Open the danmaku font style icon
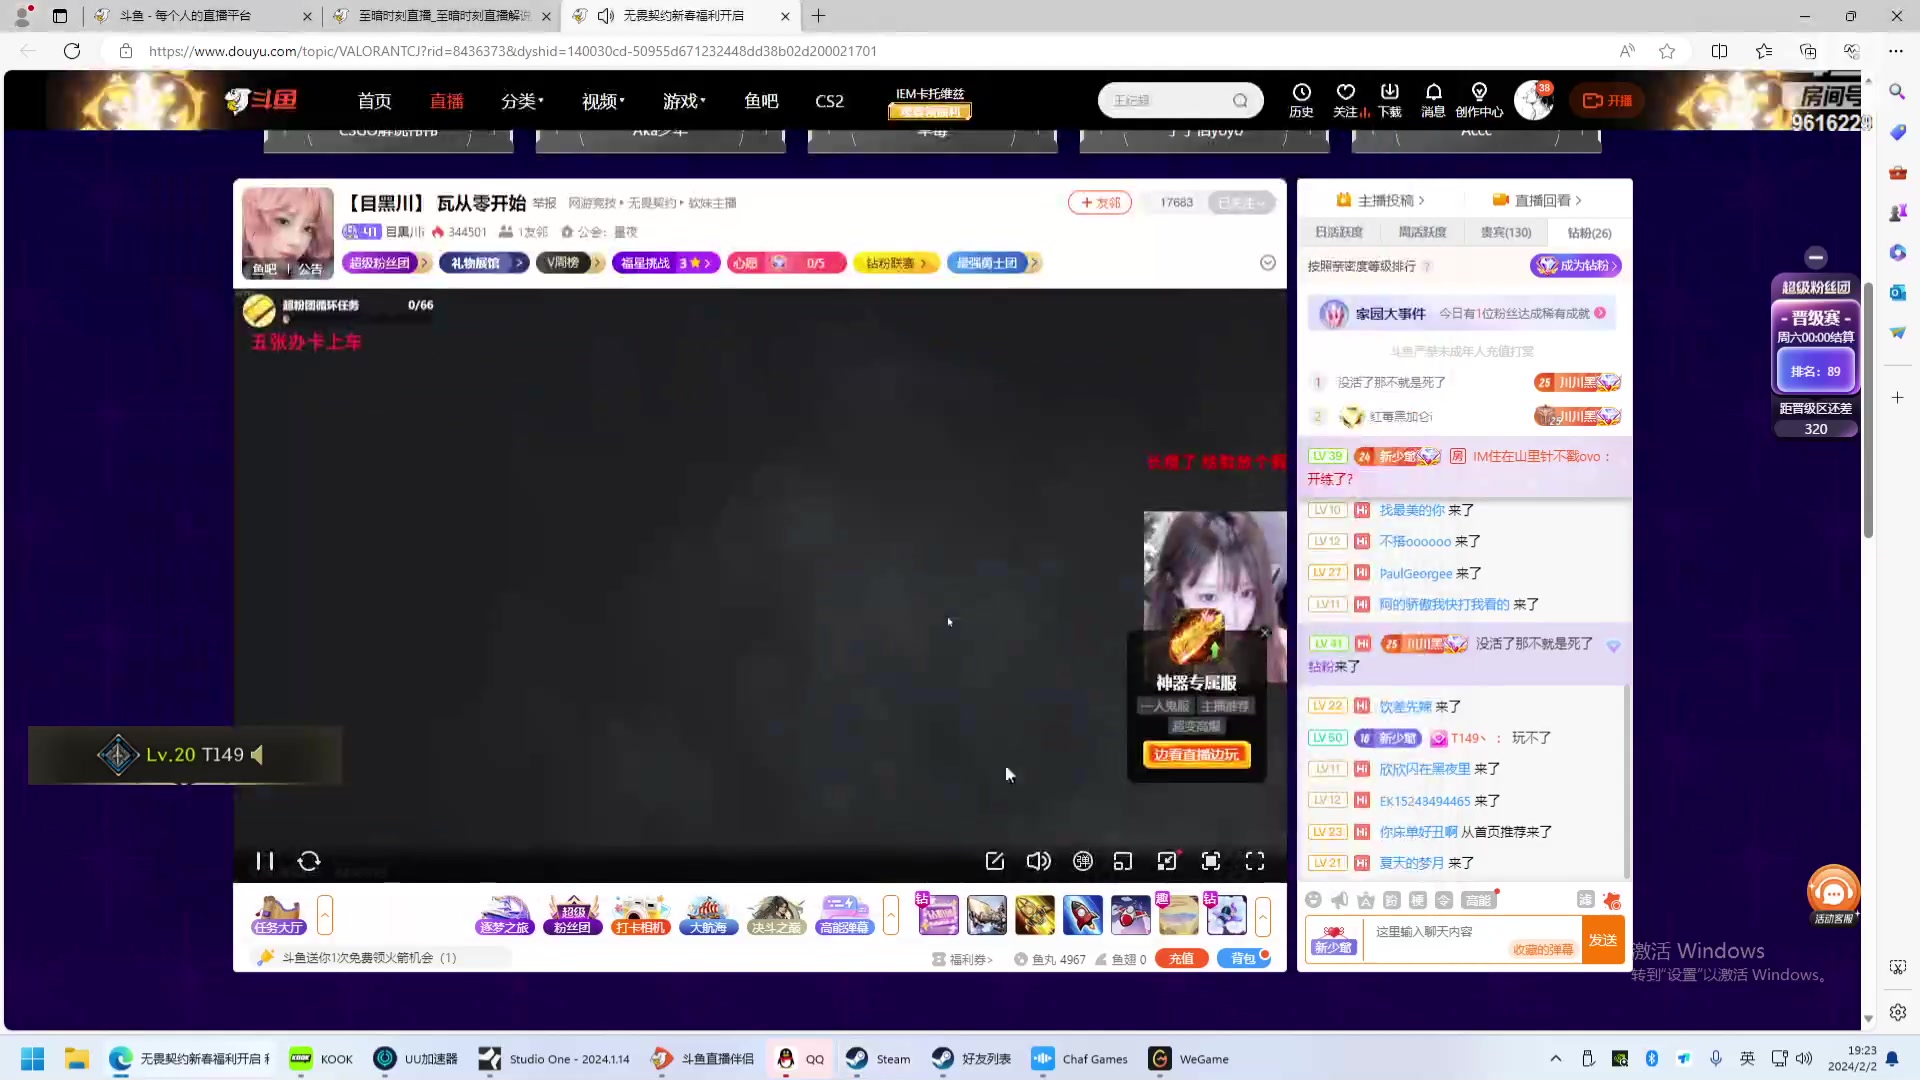 click(x=1366, y=900)
